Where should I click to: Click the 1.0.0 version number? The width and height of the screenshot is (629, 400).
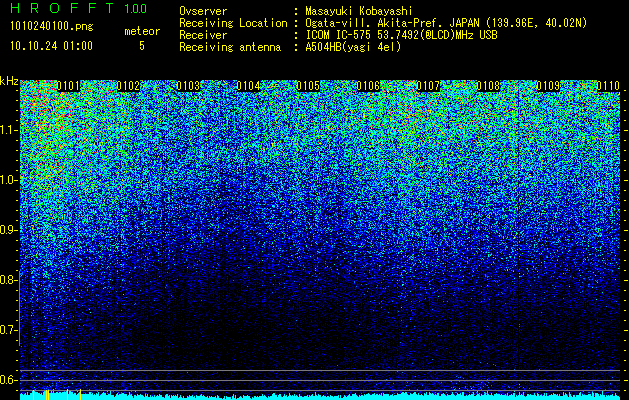pos(136,9)
